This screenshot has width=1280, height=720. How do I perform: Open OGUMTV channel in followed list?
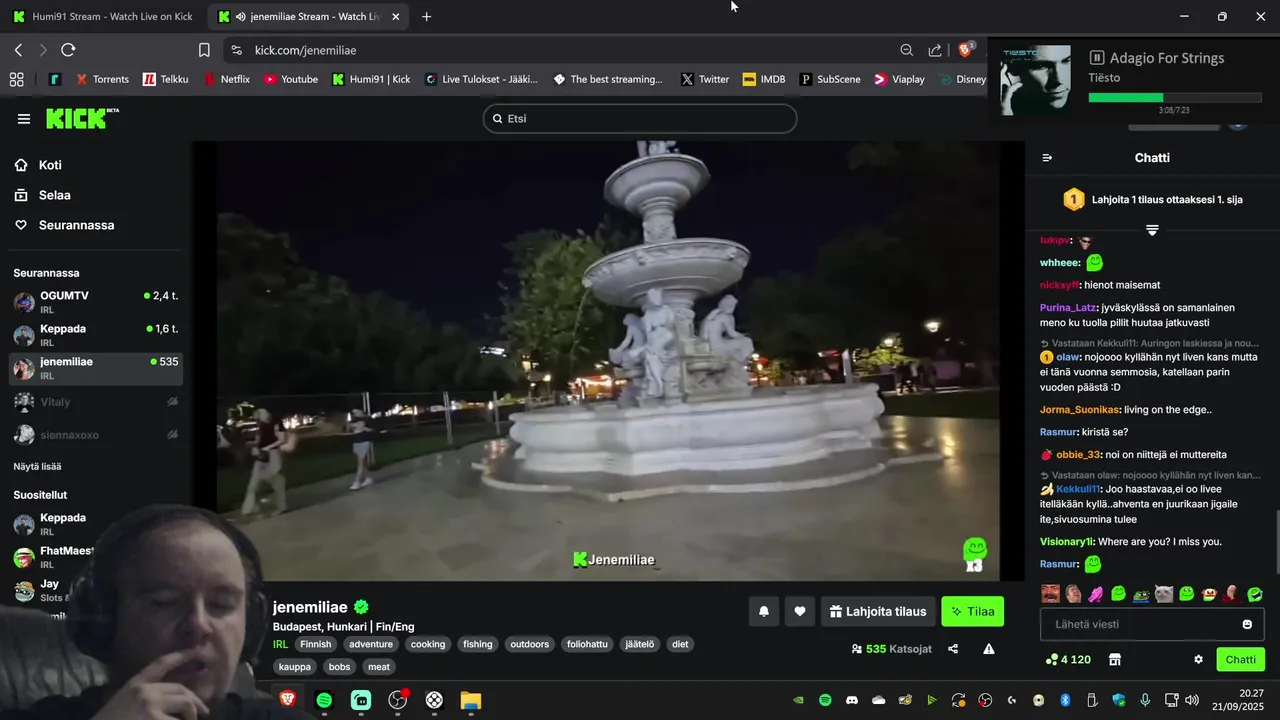(96, 302)
